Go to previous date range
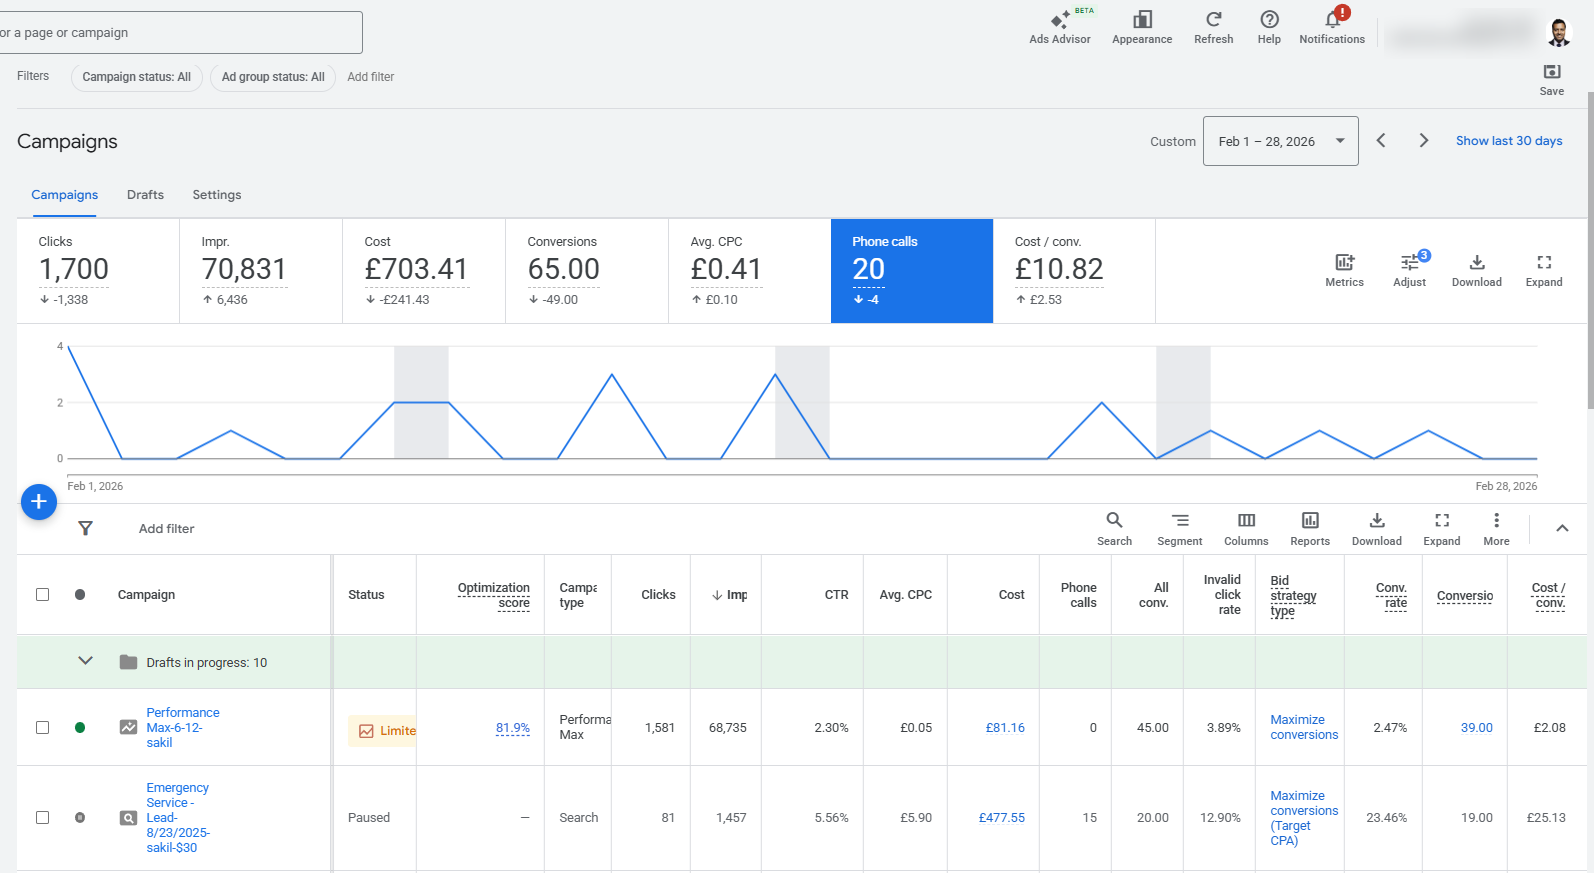 [x=1381, y=141]
